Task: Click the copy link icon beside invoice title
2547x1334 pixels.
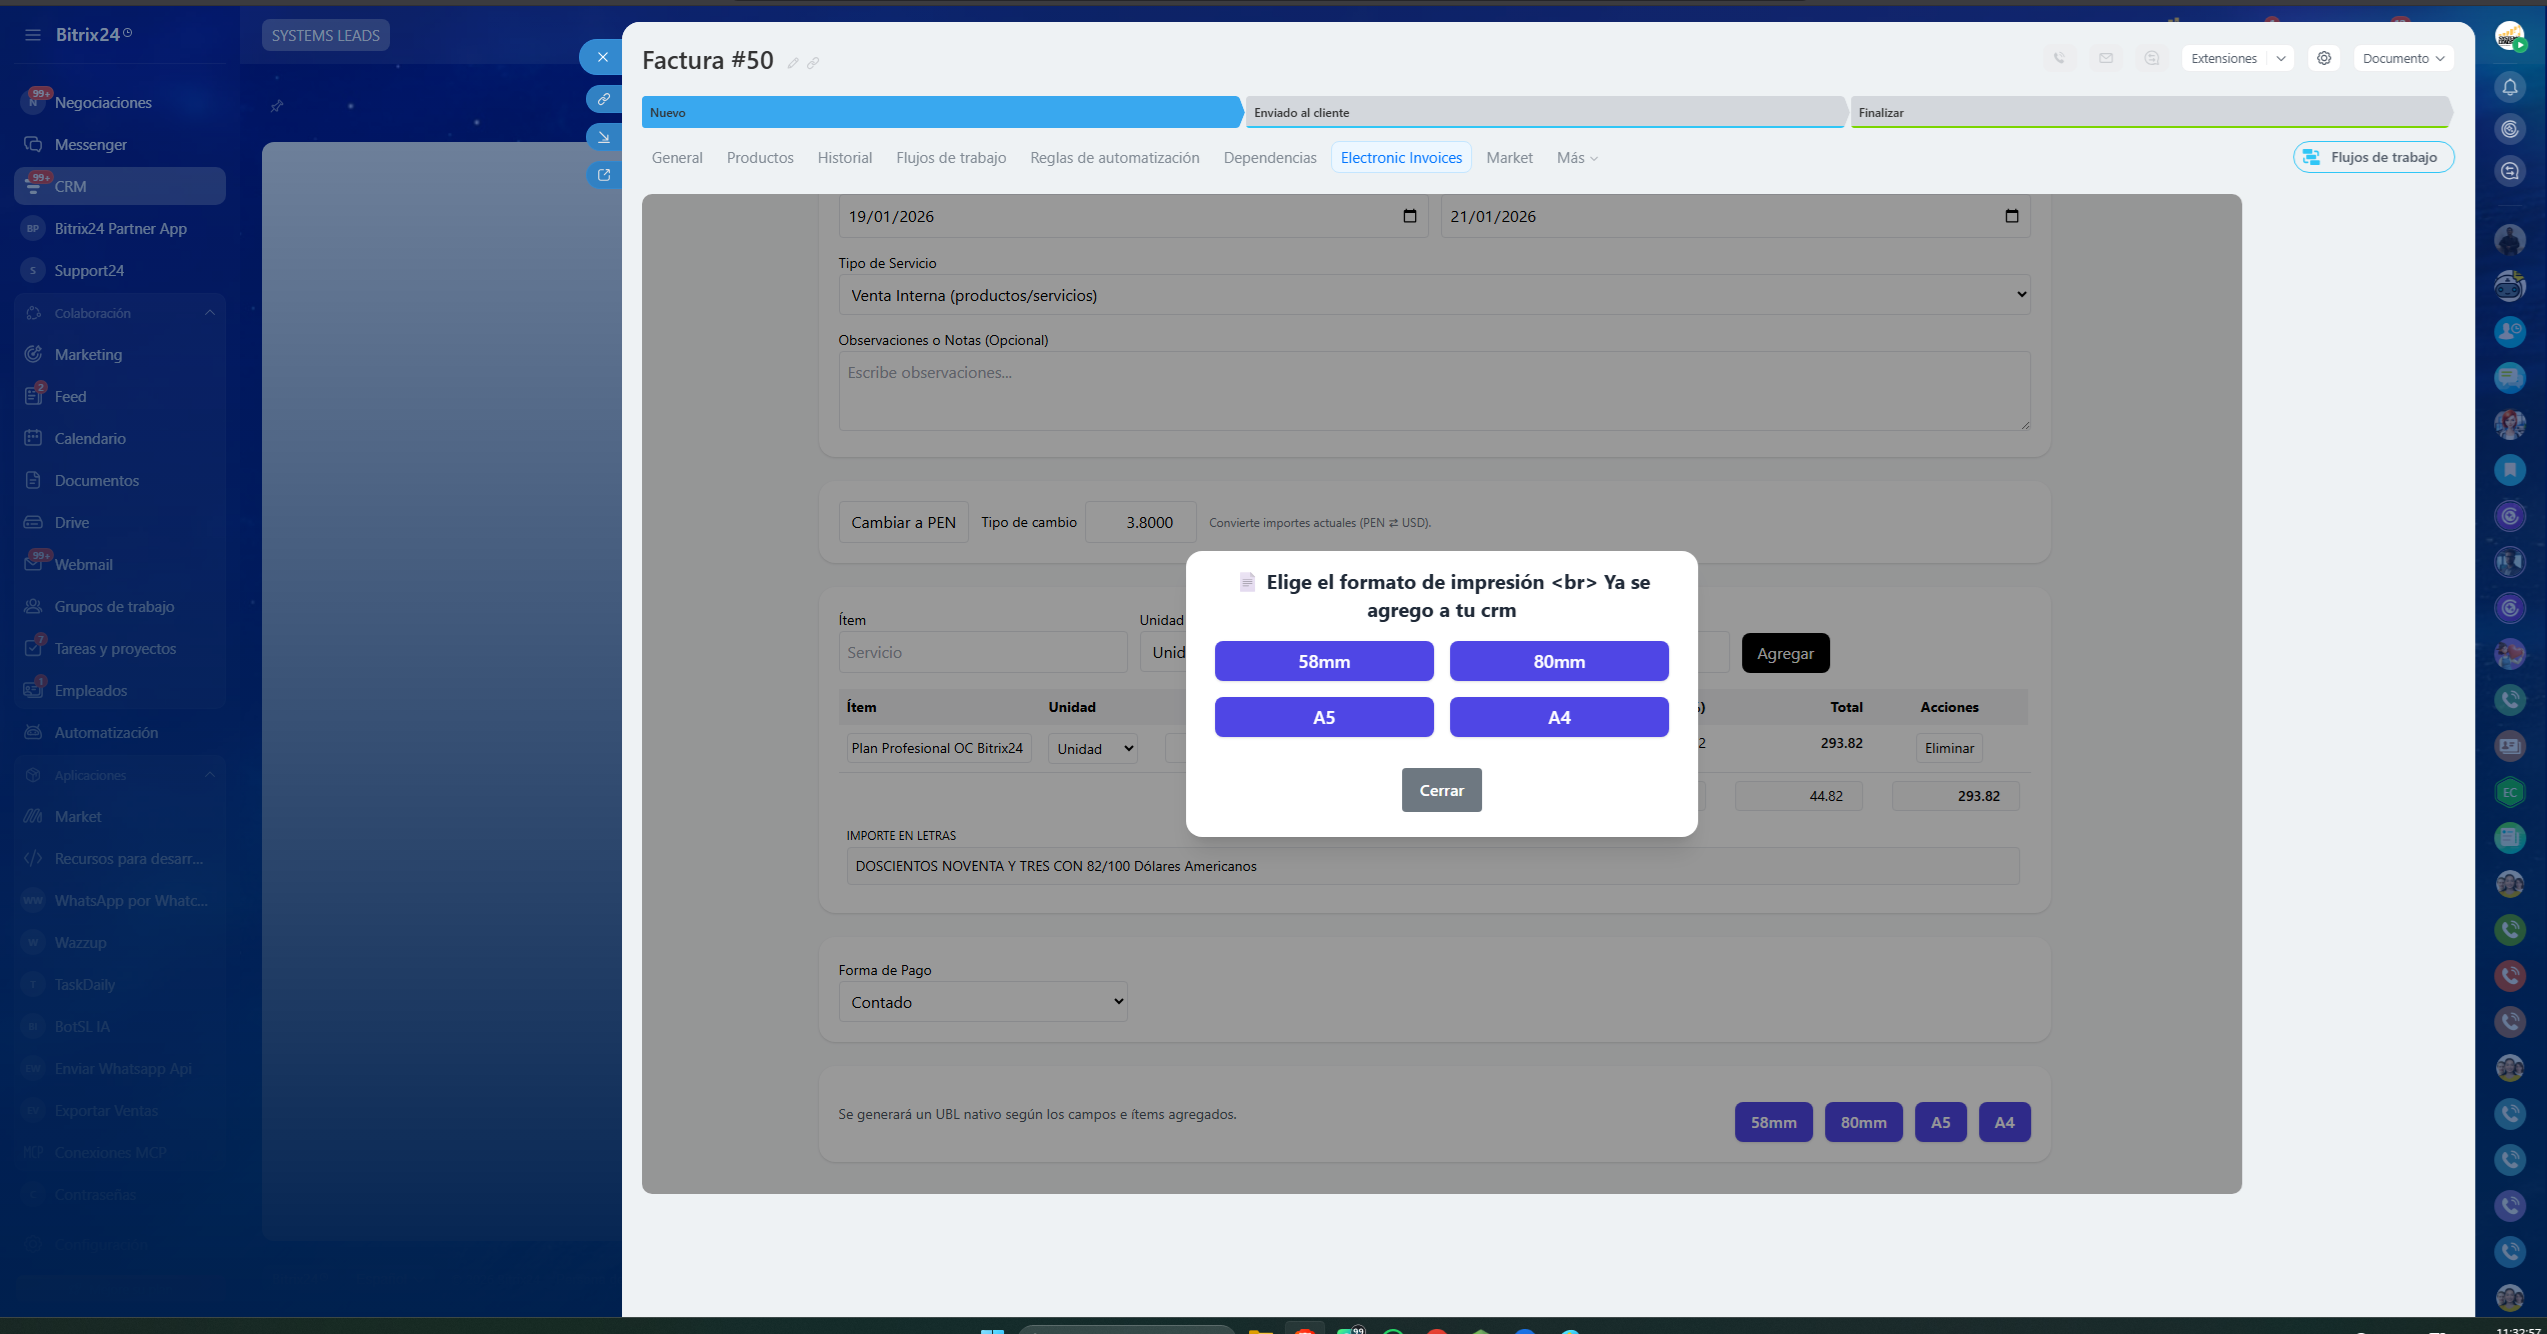Action: click(x=813, y=63)
